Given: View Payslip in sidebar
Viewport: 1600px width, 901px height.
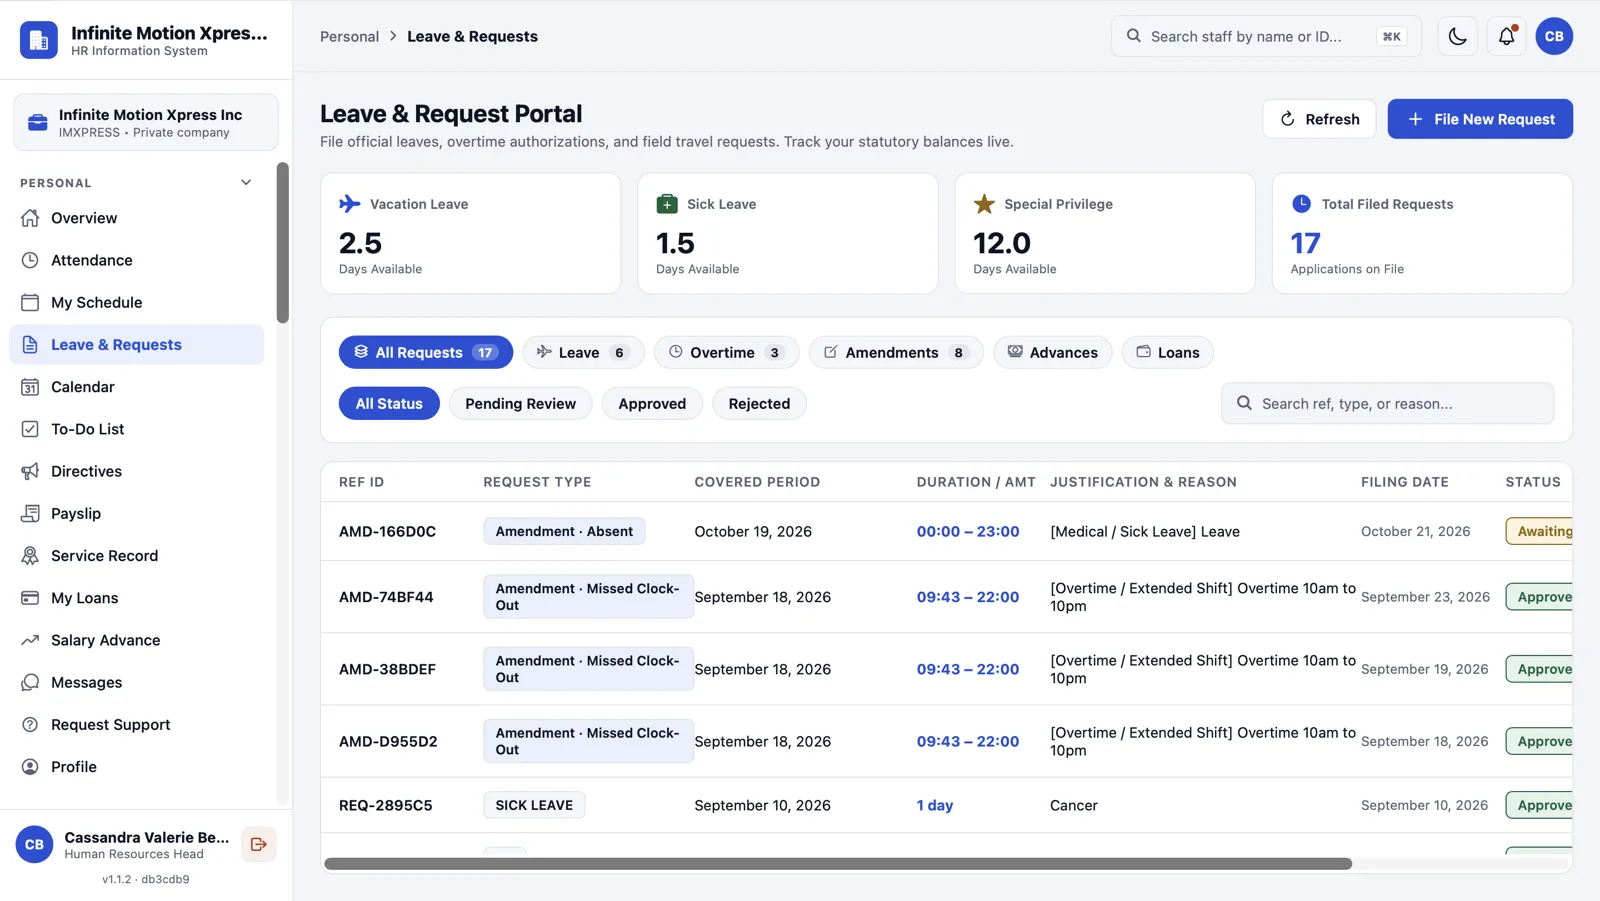Looking at the screenshot, I should pos(137,513).
